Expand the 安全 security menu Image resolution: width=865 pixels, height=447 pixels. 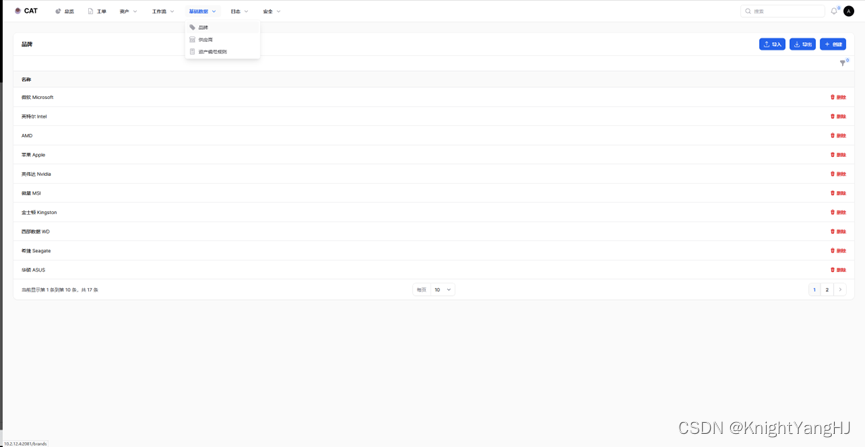pyautogui.click(x=271, y=11)
